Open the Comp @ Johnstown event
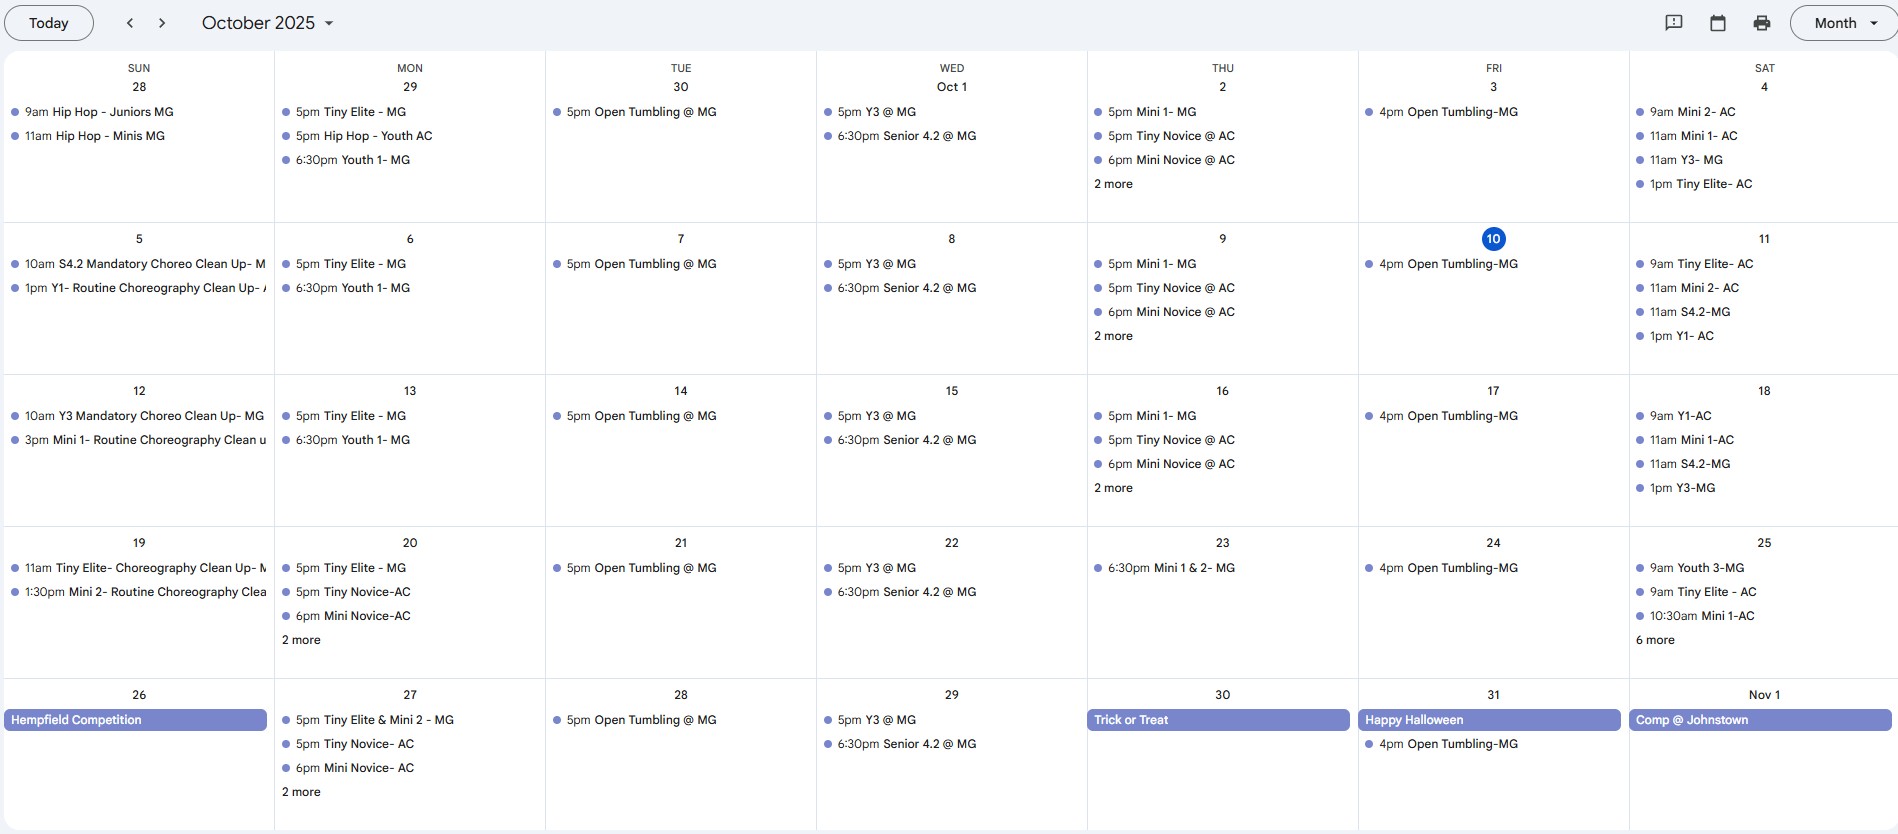 click(1760, 720)
